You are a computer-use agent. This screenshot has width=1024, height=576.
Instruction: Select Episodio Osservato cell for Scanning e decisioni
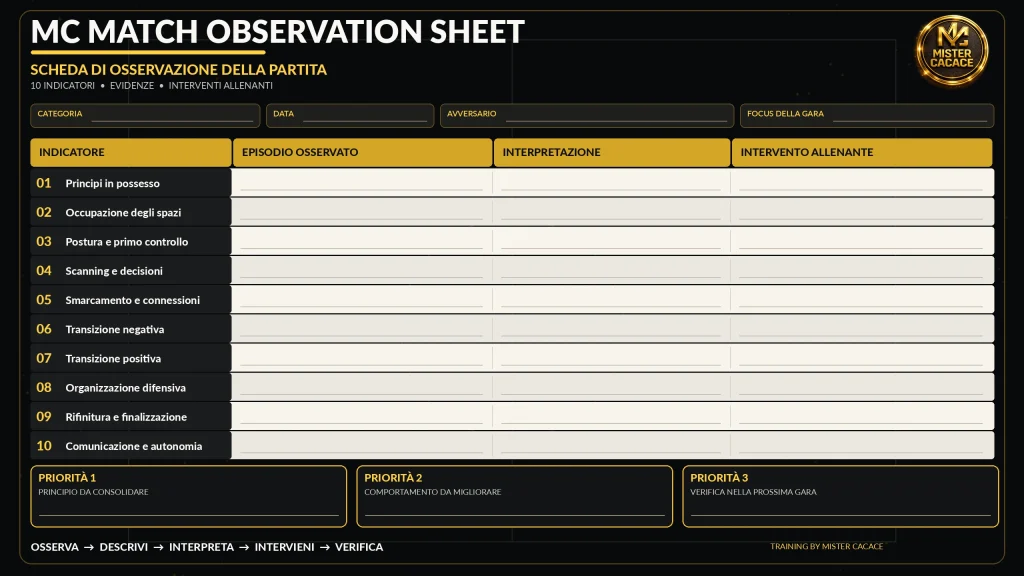pyautogui.click(x=362, y=270)
